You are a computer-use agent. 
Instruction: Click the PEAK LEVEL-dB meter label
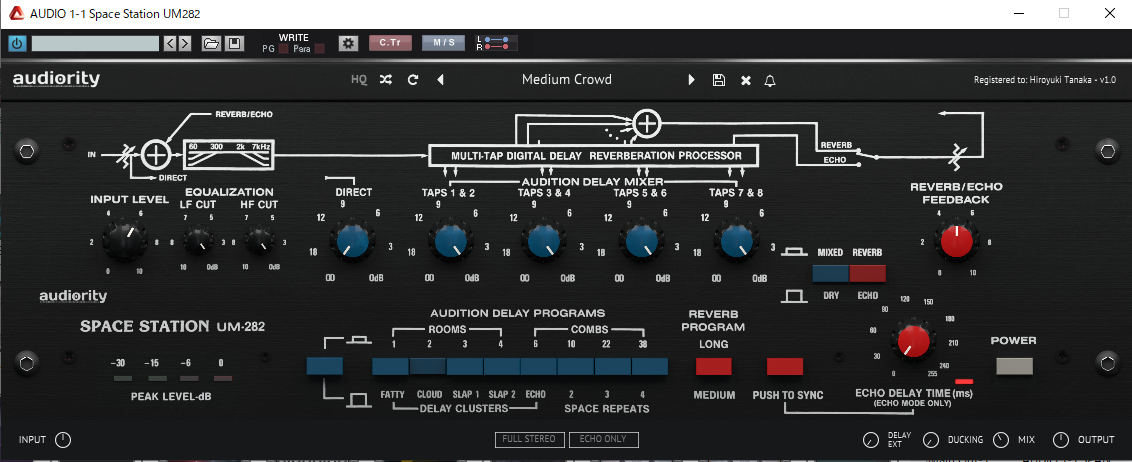coord(171,396)
